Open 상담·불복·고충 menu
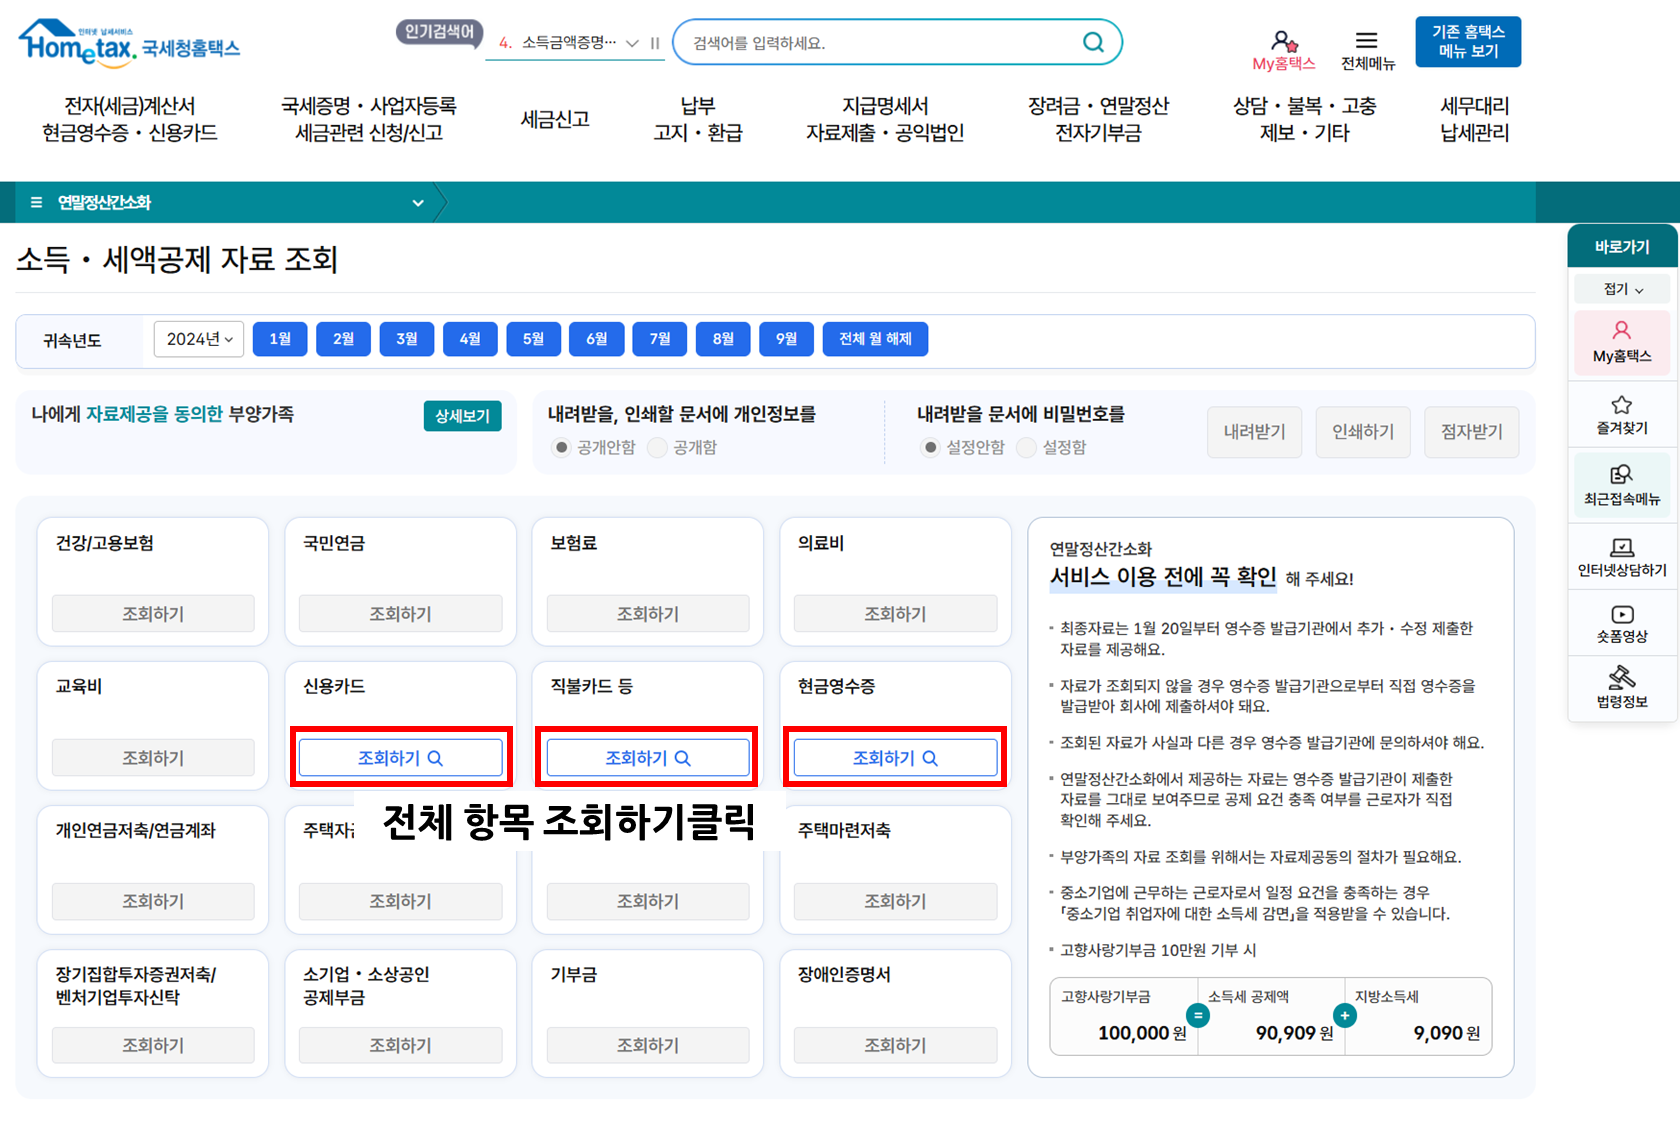Viewport: 1680px width, 1125px height. pyautogui.click(x=1304, y=119)
